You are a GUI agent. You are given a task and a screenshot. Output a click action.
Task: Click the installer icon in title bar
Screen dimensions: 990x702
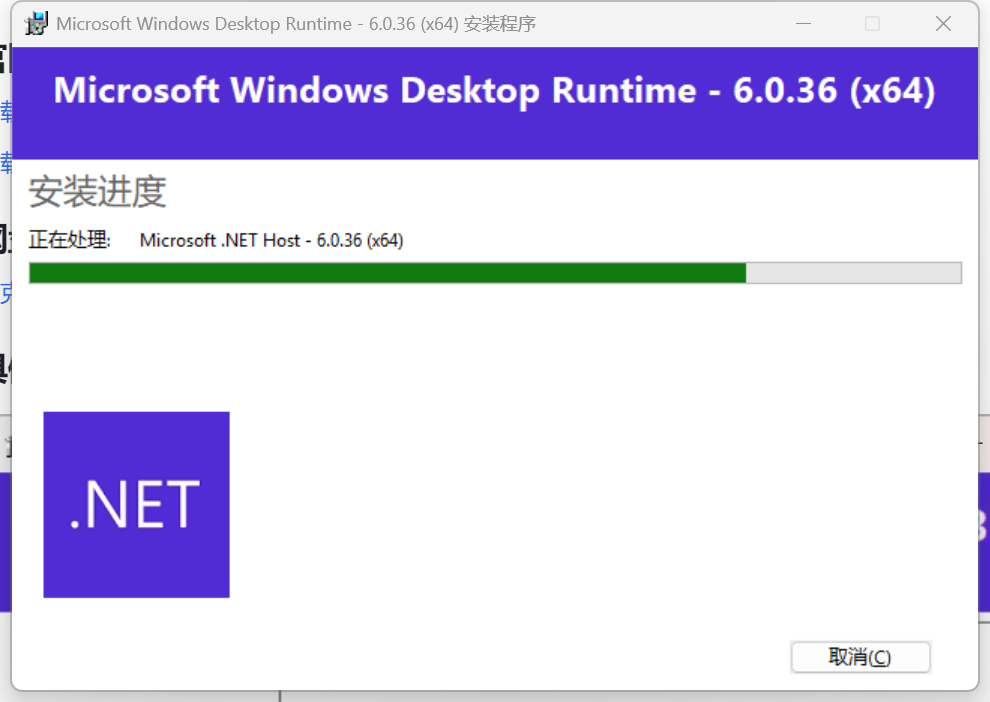(x=36, y=23)
